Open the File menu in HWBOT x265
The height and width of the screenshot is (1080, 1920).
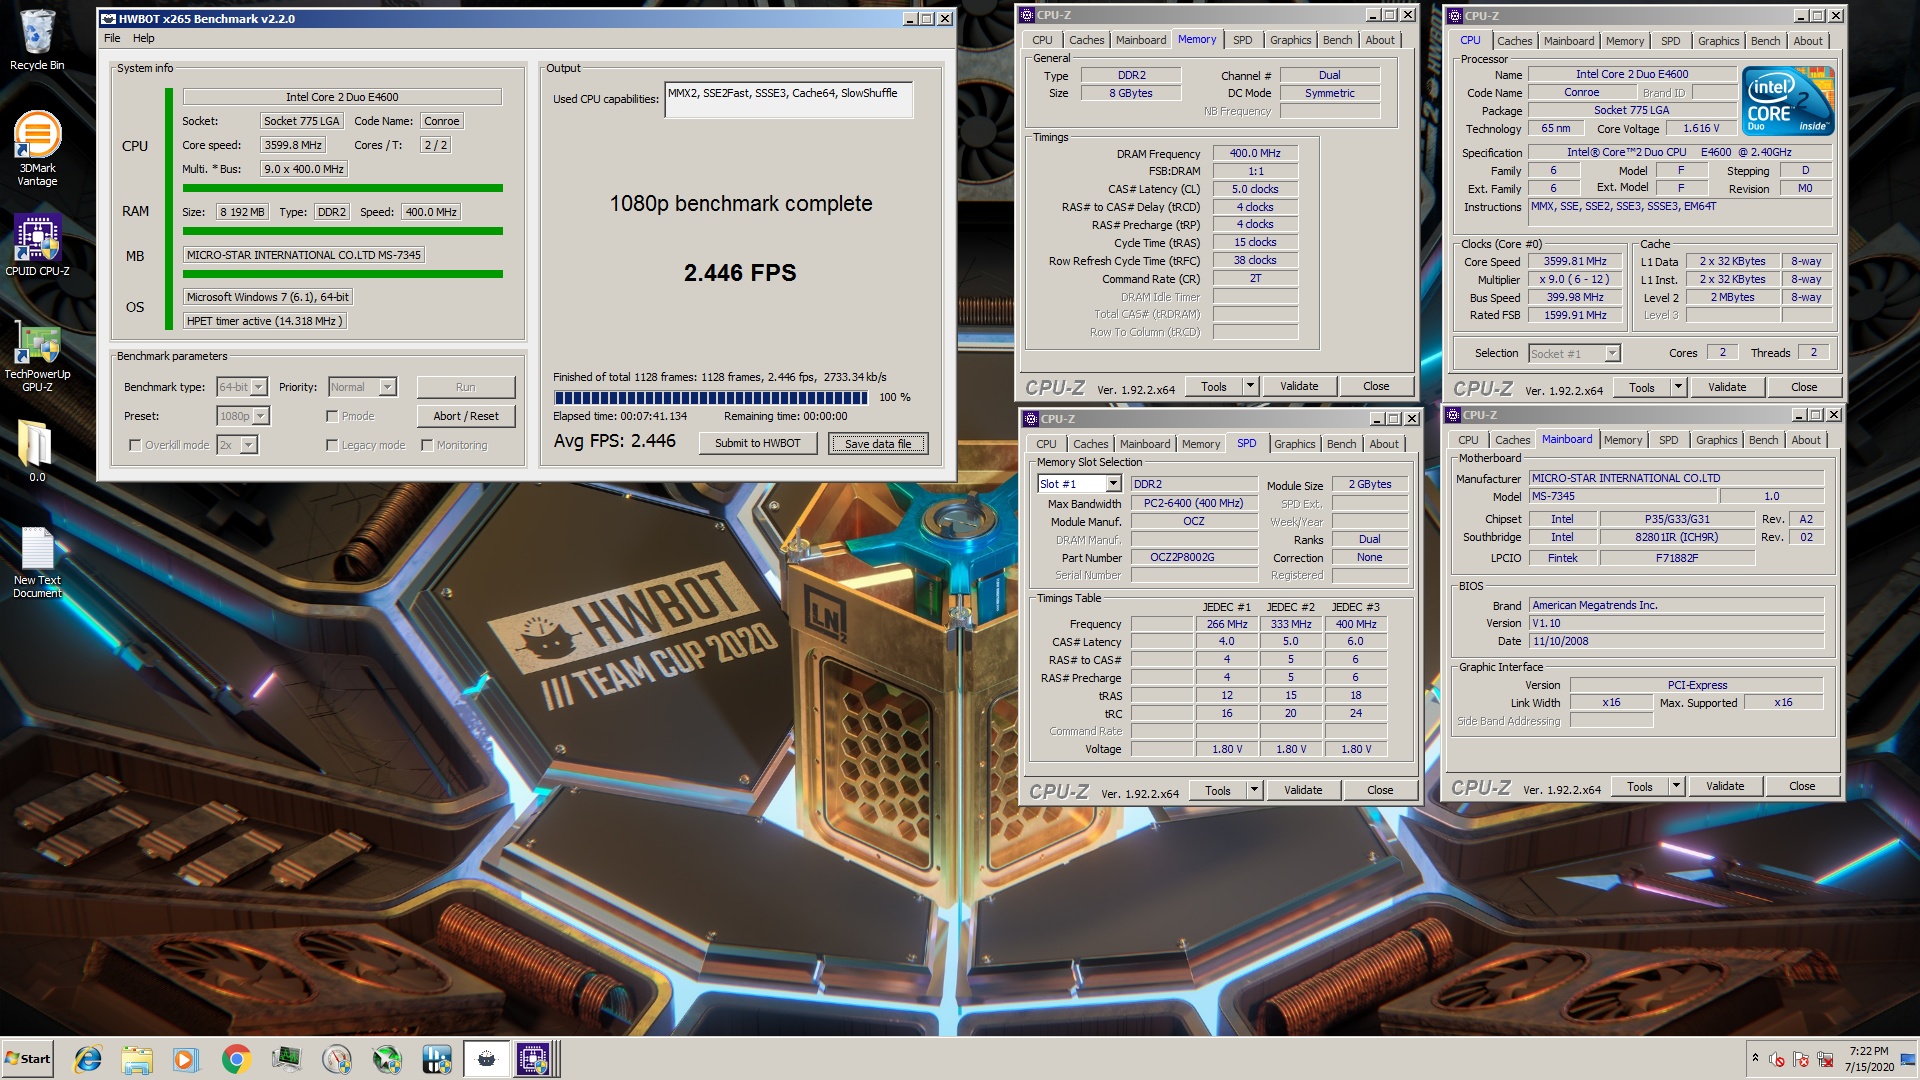coord(112,38)
